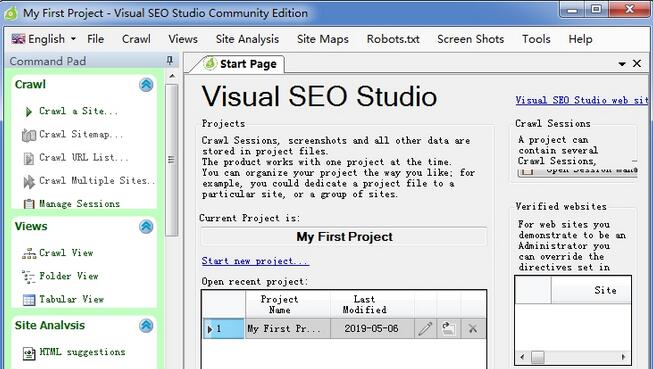Open the Visual SEO Studio web site link
The width and height of the screenshot is (653, 369).
pos(582,100)
